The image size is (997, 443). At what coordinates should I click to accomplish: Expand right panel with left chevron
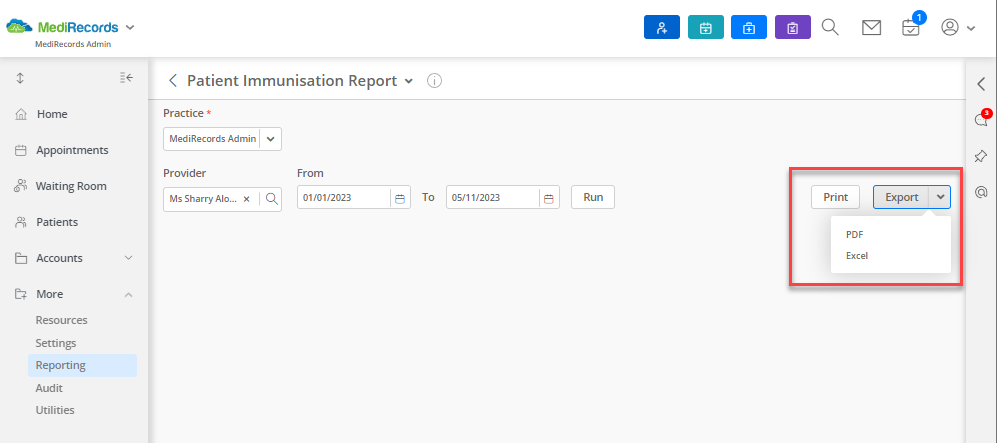tap(980, 83)
